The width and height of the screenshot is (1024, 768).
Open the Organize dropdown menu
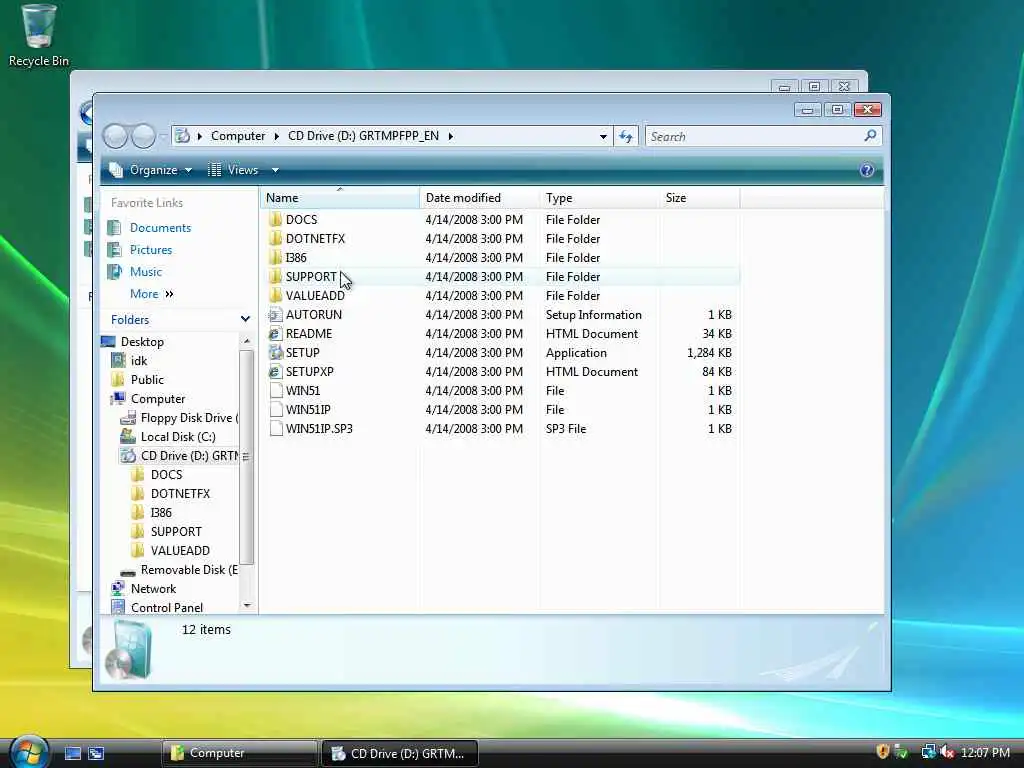pos(151,170)
